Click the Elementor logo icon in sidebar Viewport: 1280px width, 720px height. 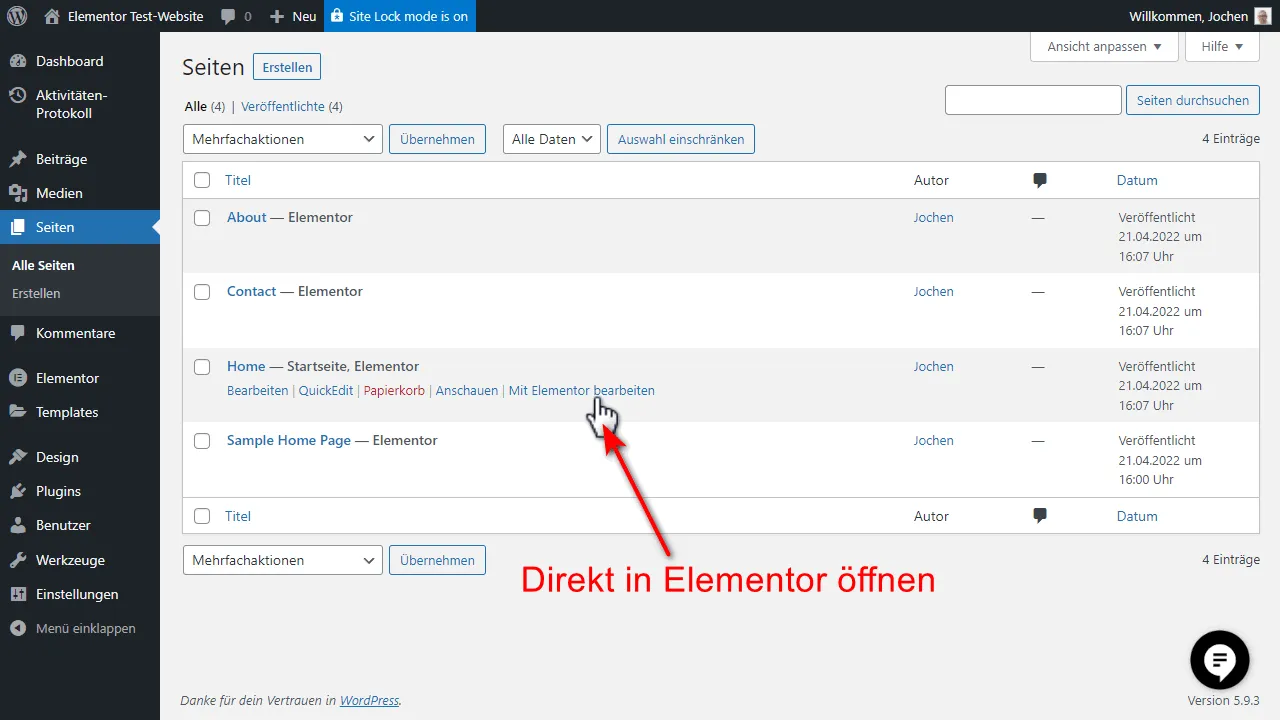click(18, 378)
